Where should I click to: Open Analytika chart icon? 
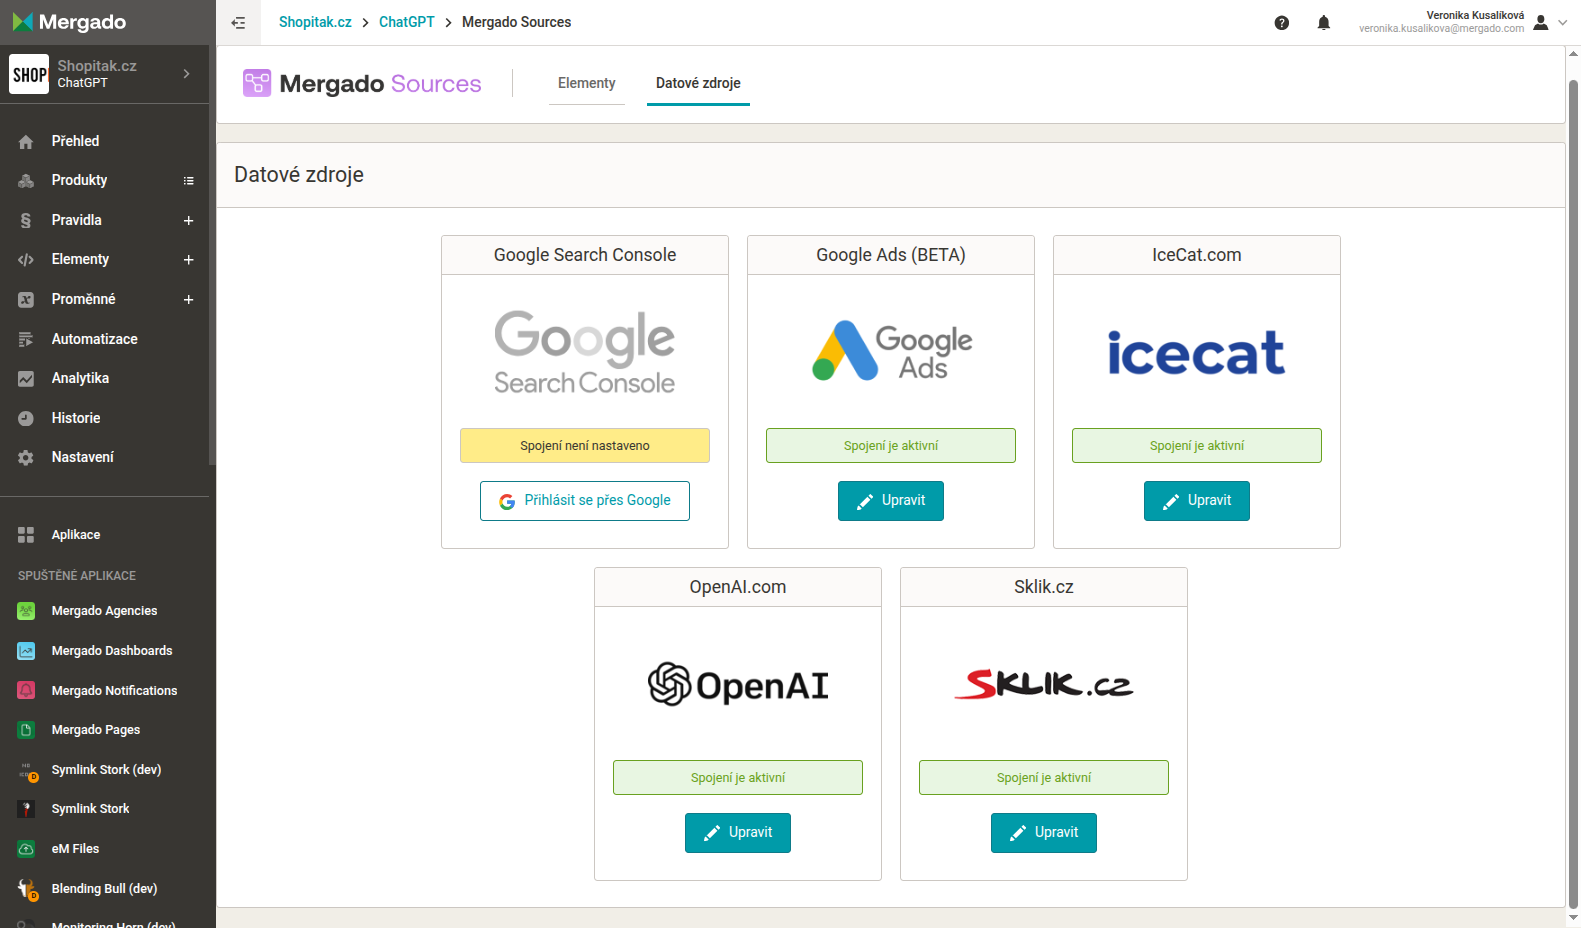(x=26, y=379)
